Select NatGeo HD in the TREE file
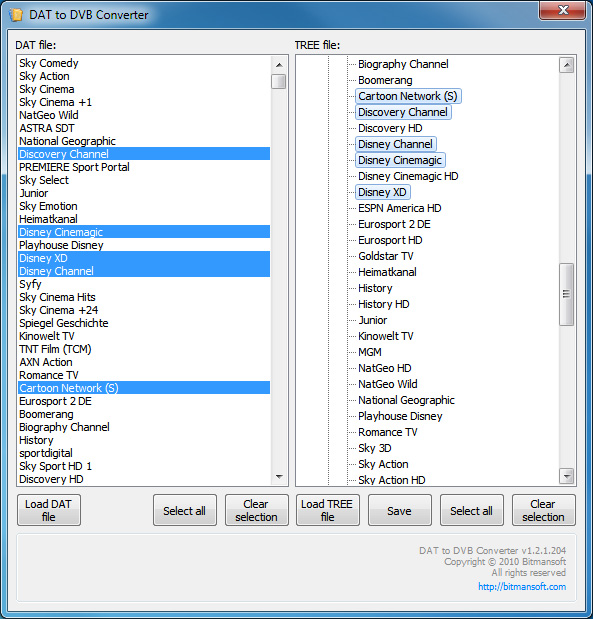Viewport: 593px width, 619px height. click(x=385, y=368)
